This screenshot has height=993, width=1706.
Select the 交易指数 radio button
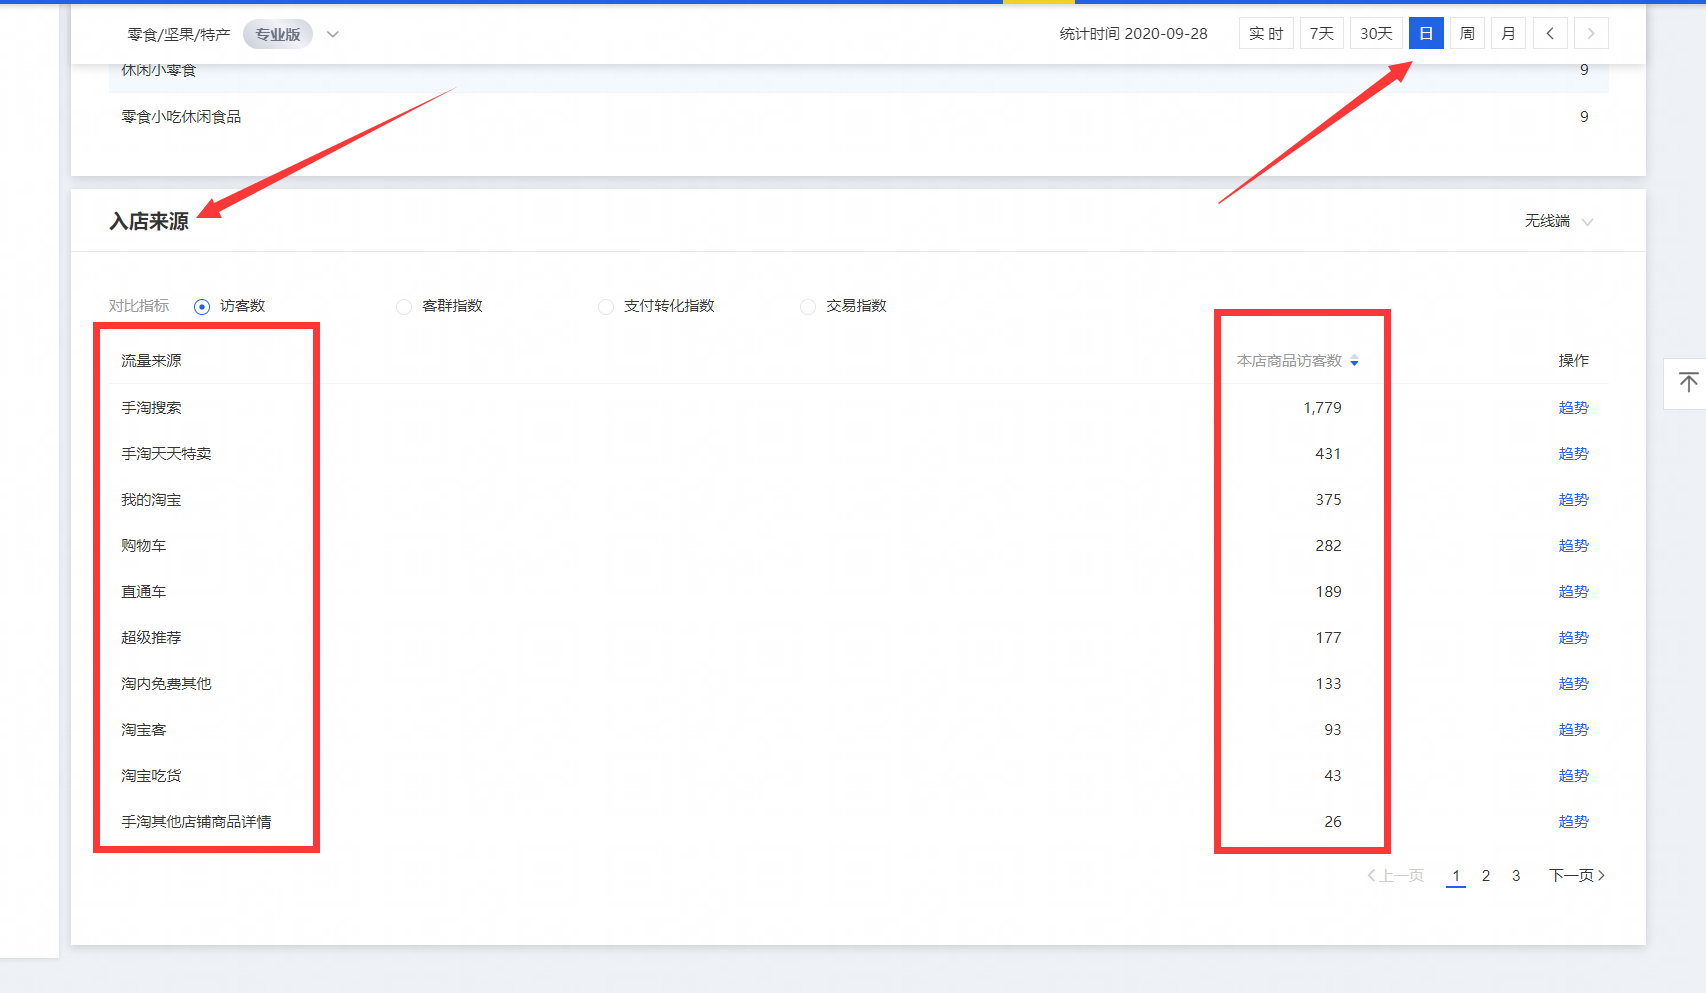coord(808,307)
